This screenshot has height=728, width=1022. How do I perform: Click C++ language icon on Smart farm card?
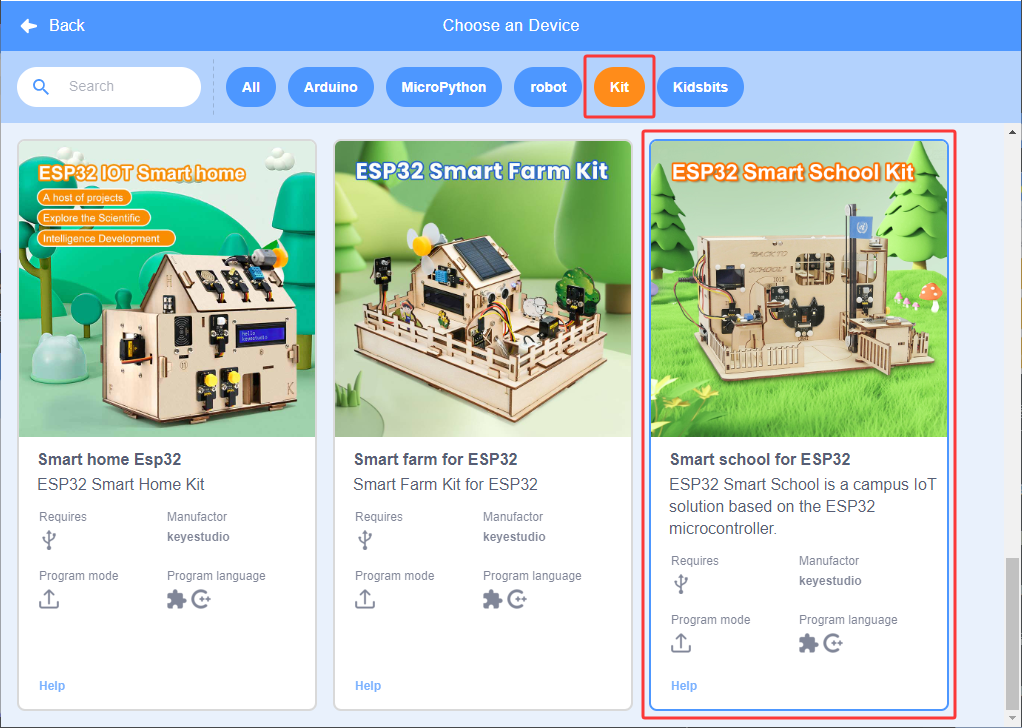pyautogui.click(x=518, y=599)
